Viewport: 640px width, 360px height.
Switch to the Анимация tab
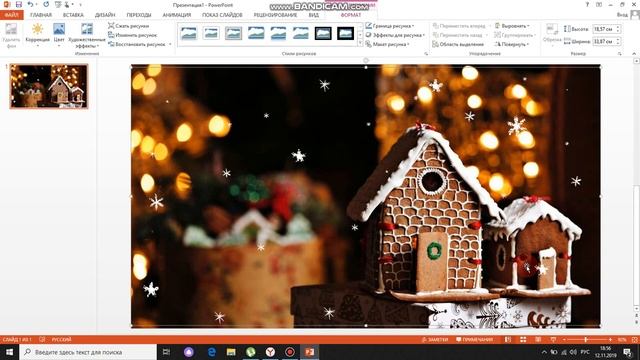177,15
